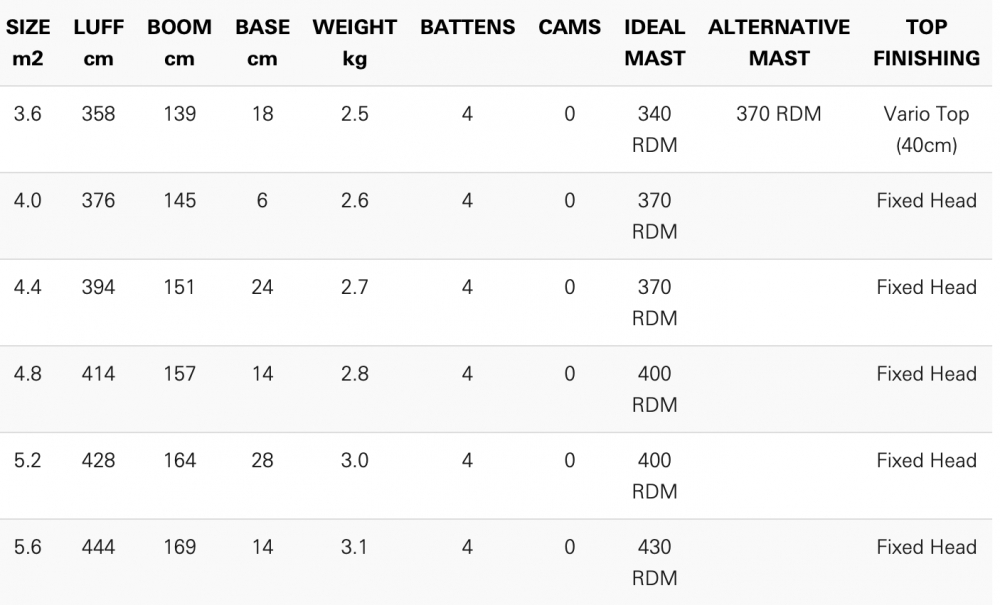
Task: Click the 430 RDM ideal mast cell
Action: 655,562
